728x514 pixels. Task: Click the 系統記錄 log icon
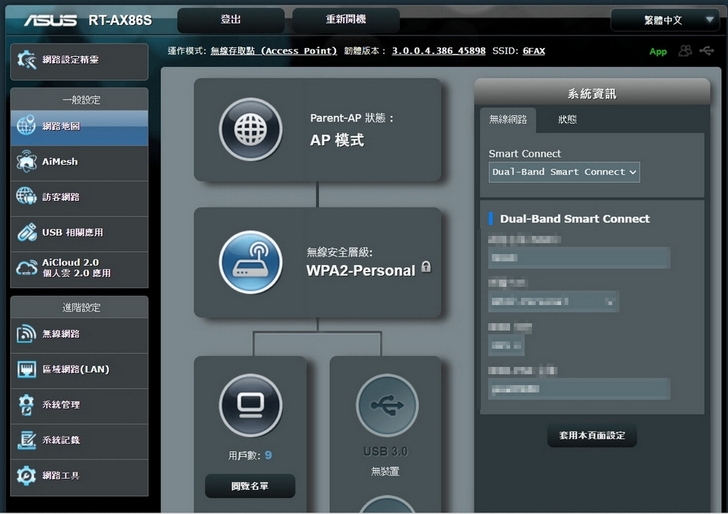pos(26,440)
